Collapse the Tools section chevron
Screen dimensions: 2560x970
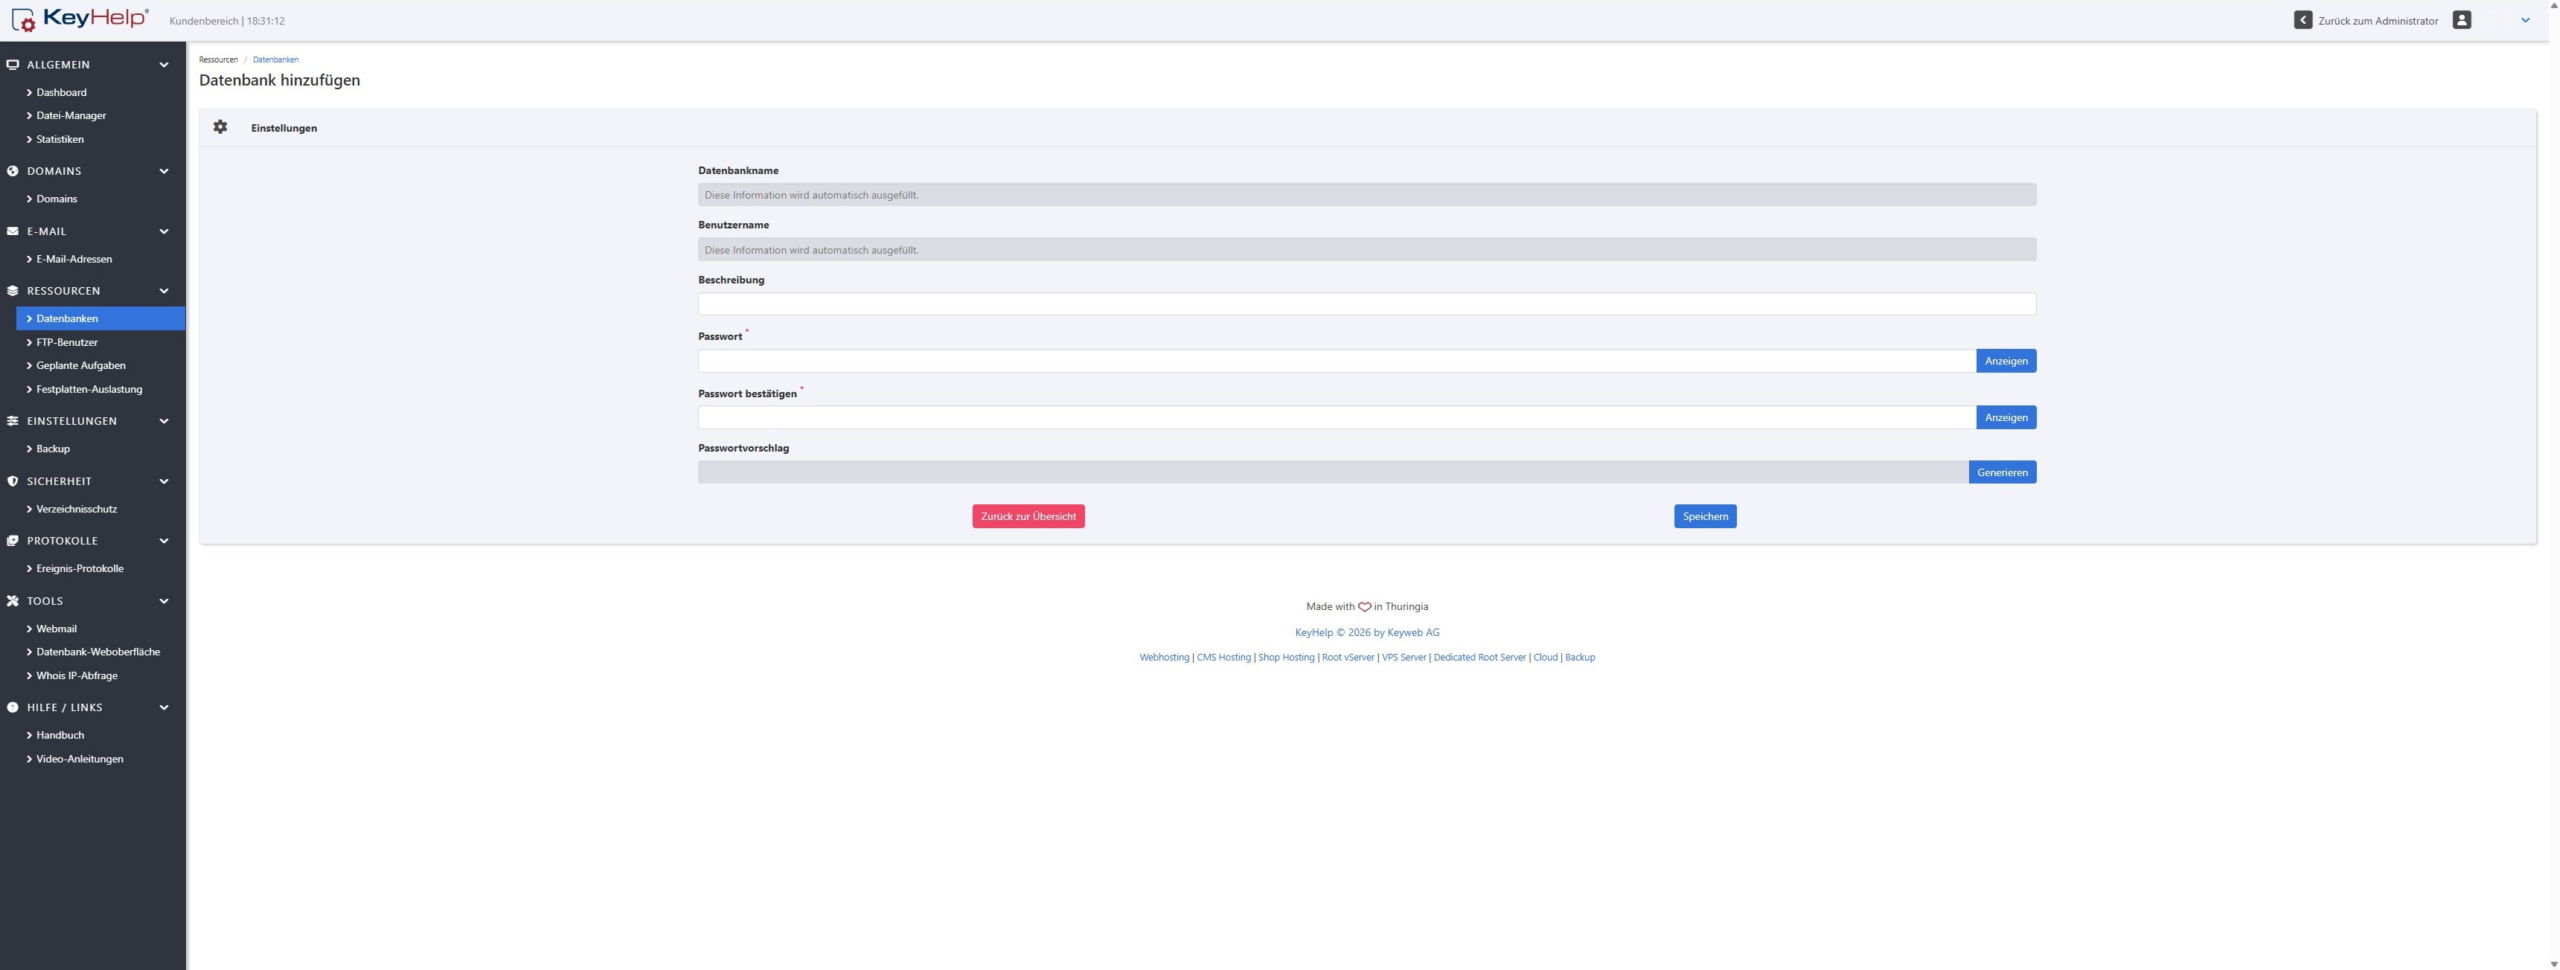coord(164,601)
